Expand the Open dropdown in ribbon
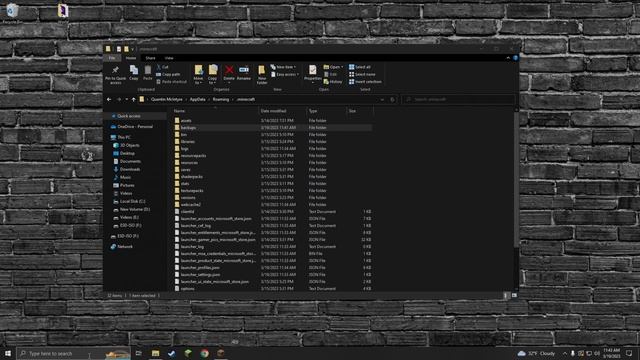The width and height of the screenshot is (640, 360). click(333, 67)
